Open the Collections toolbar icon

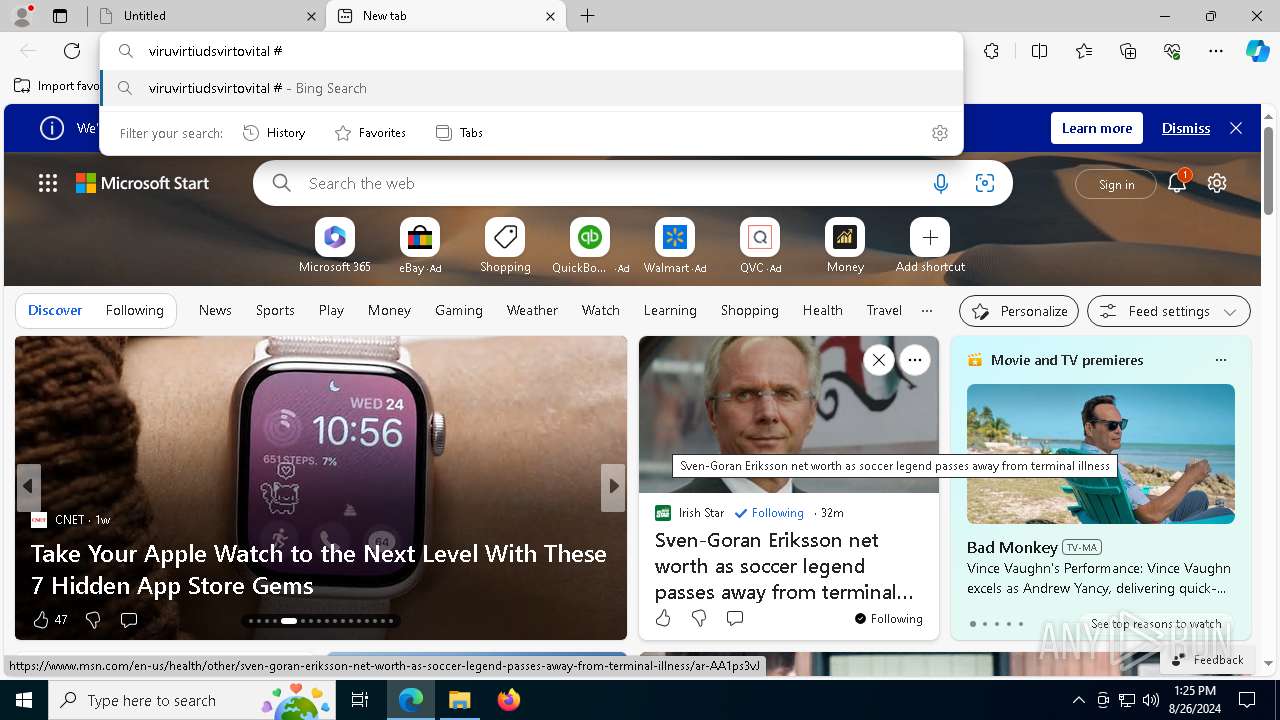tap(1128, 51)
